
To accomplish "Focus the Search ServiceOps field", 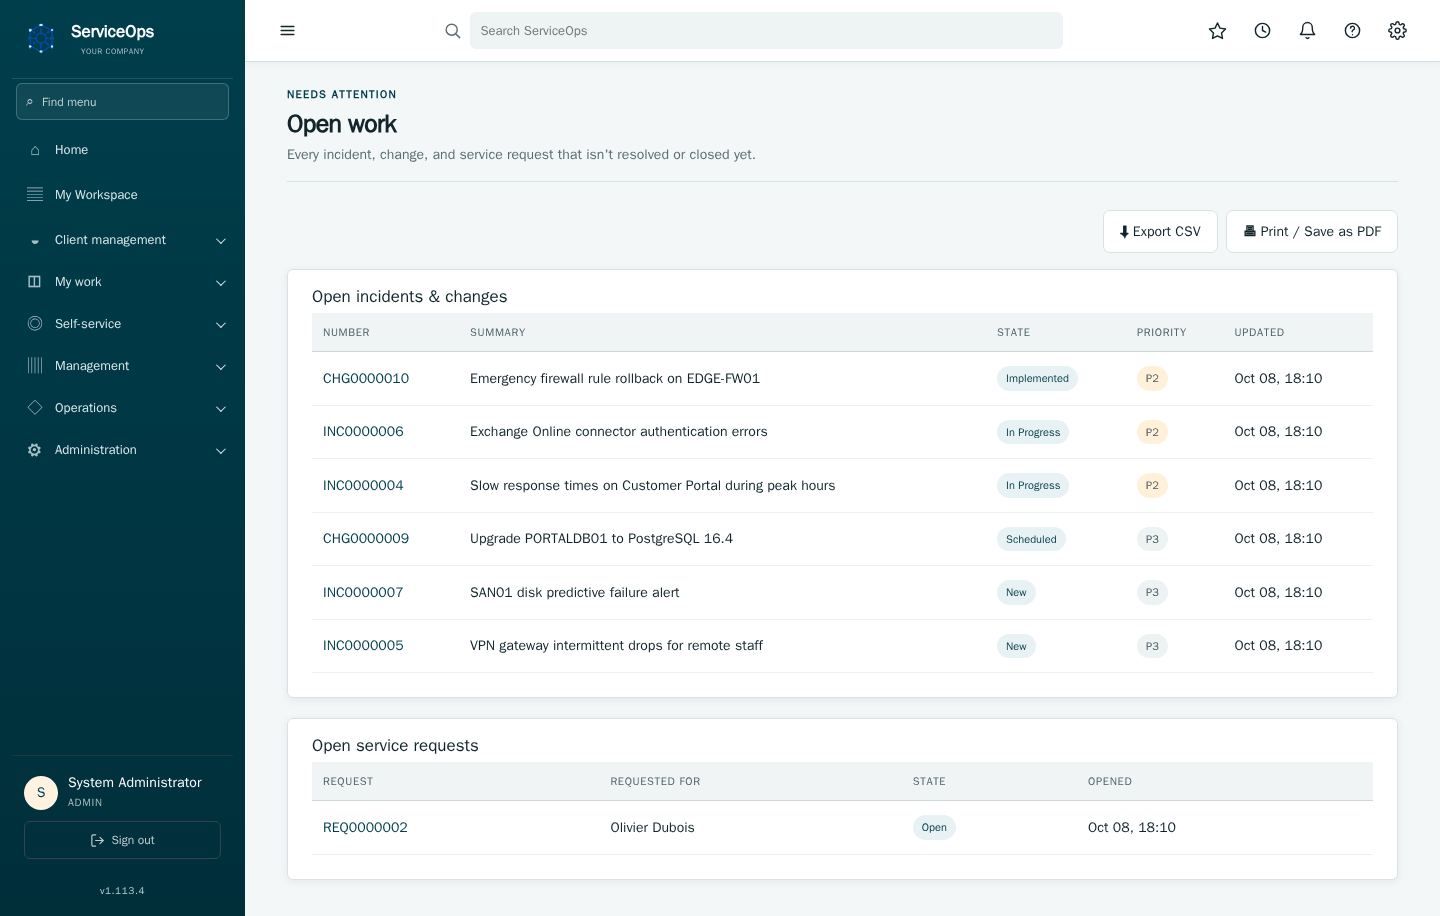I will tap(766, 31).
